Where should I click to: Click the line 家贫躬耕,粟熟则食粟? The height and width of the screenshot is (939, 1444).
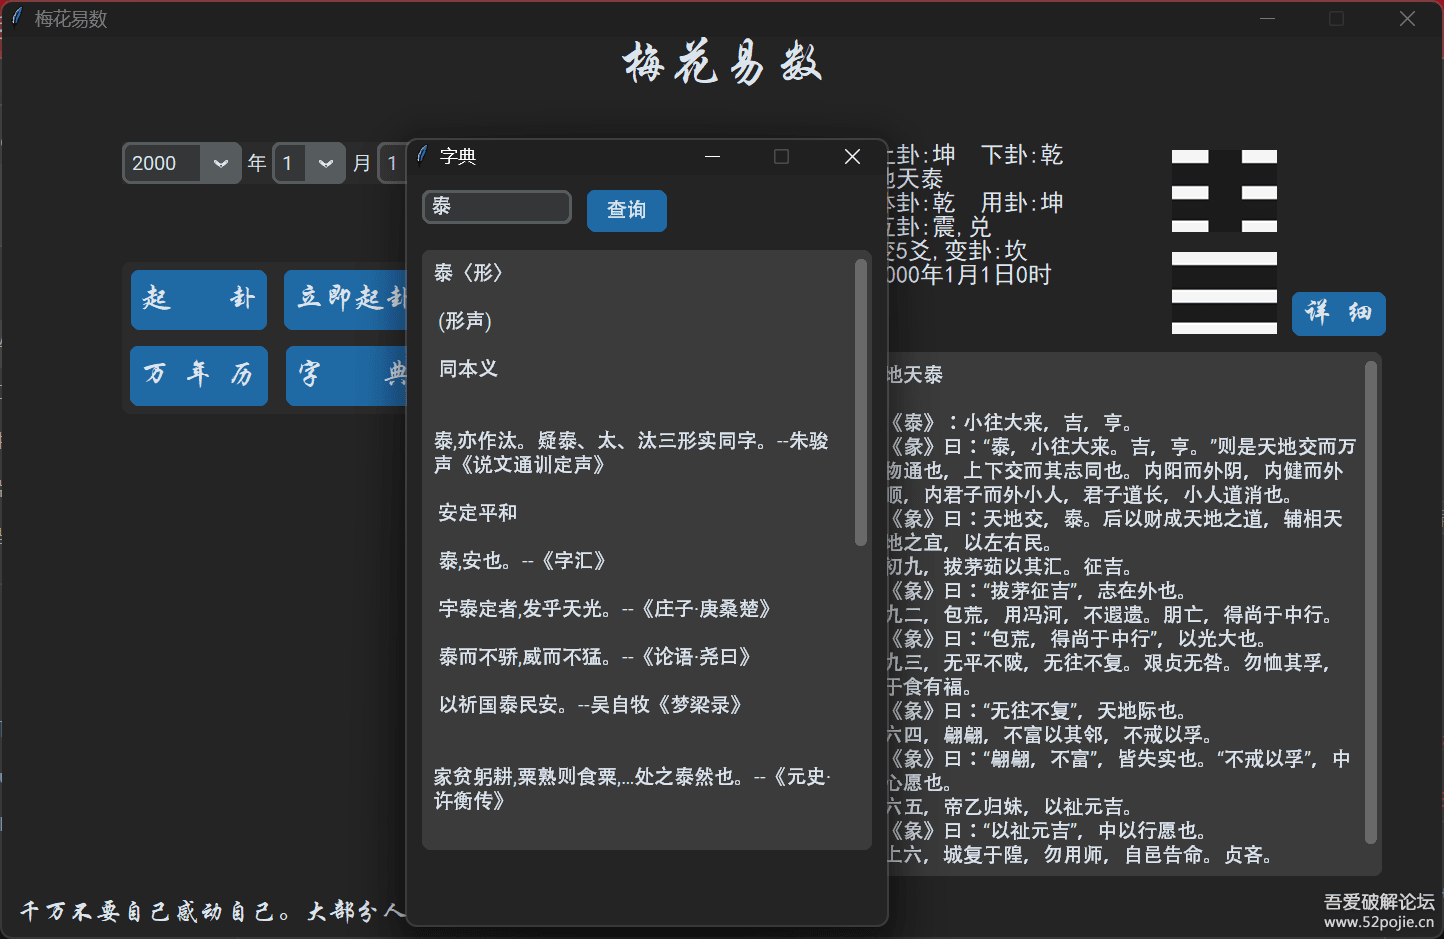click(x=632, y=789)
